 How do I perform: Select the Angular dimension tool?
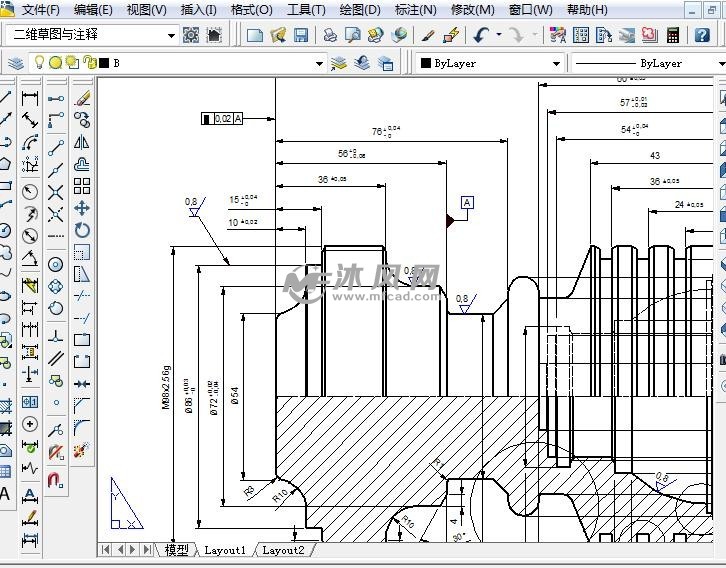[30, 258]
